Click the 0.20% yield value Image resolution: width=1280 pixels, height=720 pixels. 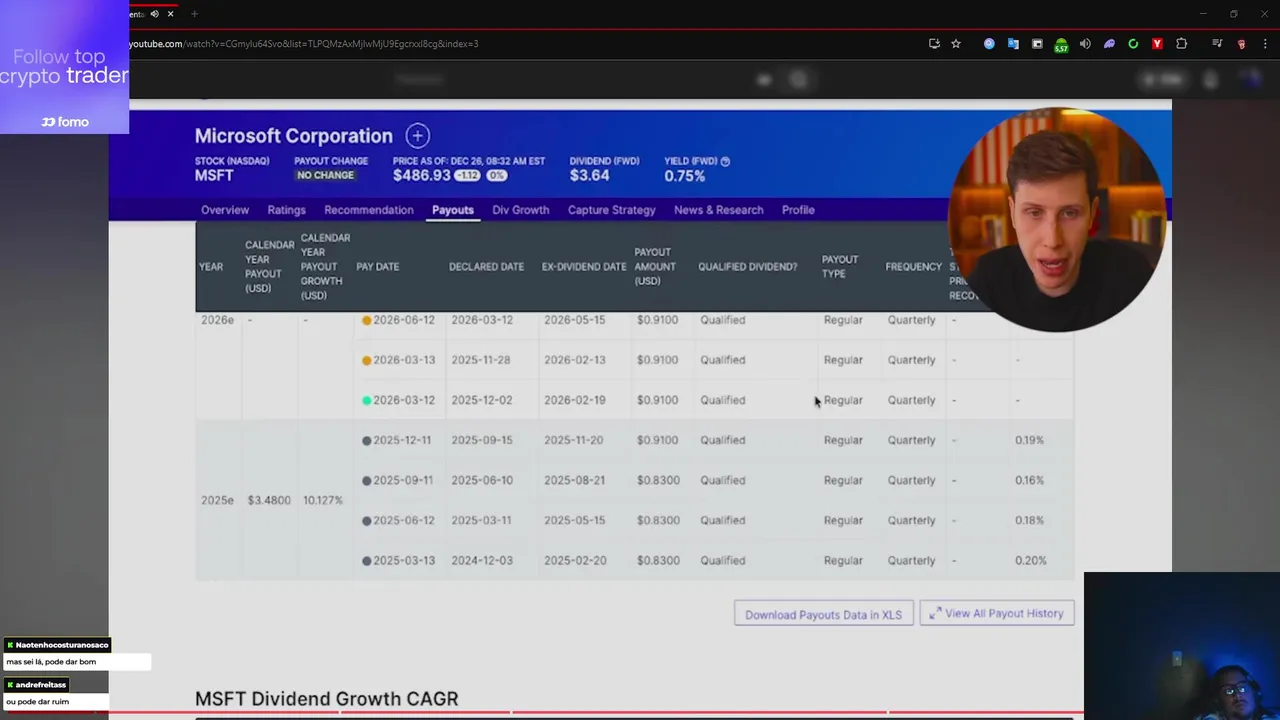click(1030, 560)
